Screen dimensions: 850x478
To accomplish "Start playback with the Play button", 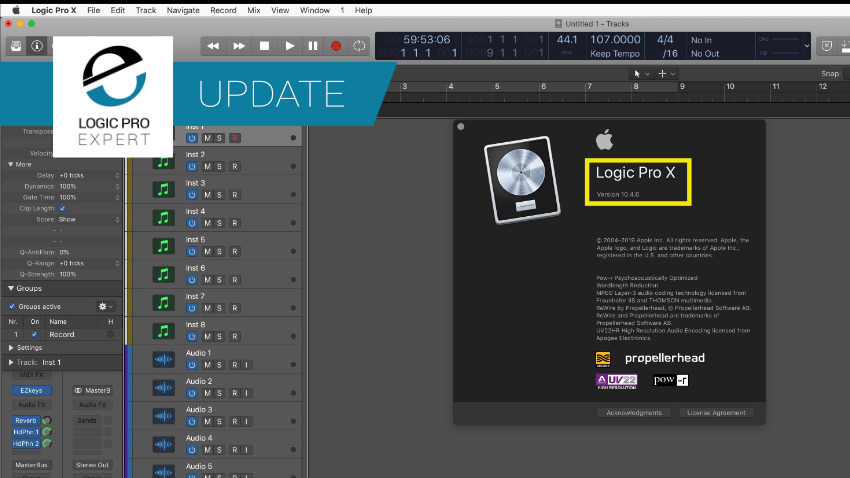I will tap(289, 46).
